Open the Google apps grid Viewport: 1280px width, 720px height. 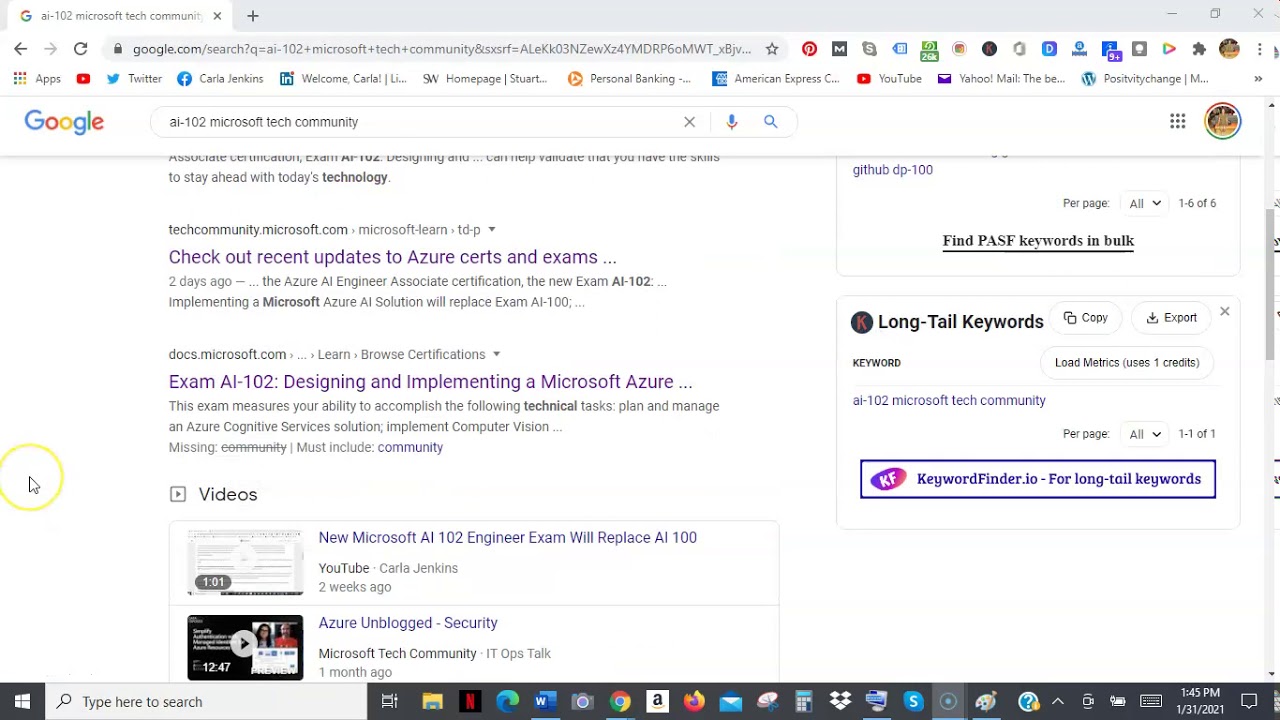click(x=1178, y=121)
